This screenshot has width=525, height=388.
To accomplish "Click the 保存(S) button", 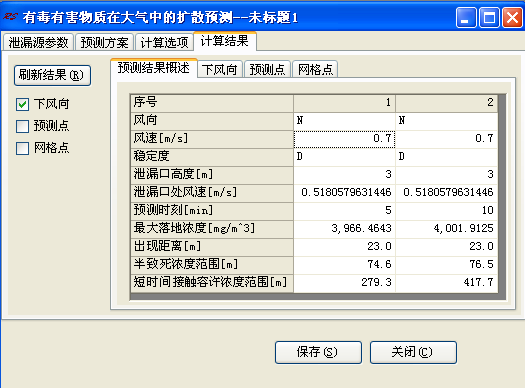I will 318,352.
